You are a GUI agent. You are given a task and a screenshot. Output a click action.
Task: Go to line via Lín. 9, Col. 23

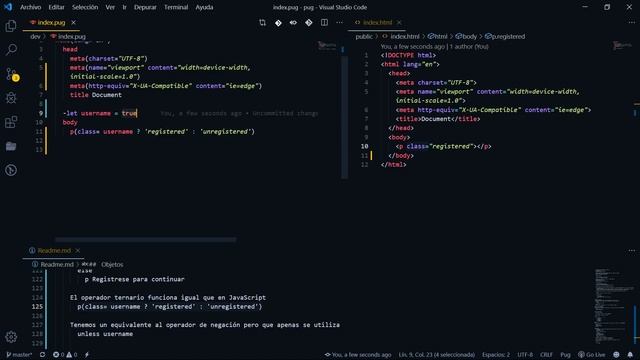437,355
